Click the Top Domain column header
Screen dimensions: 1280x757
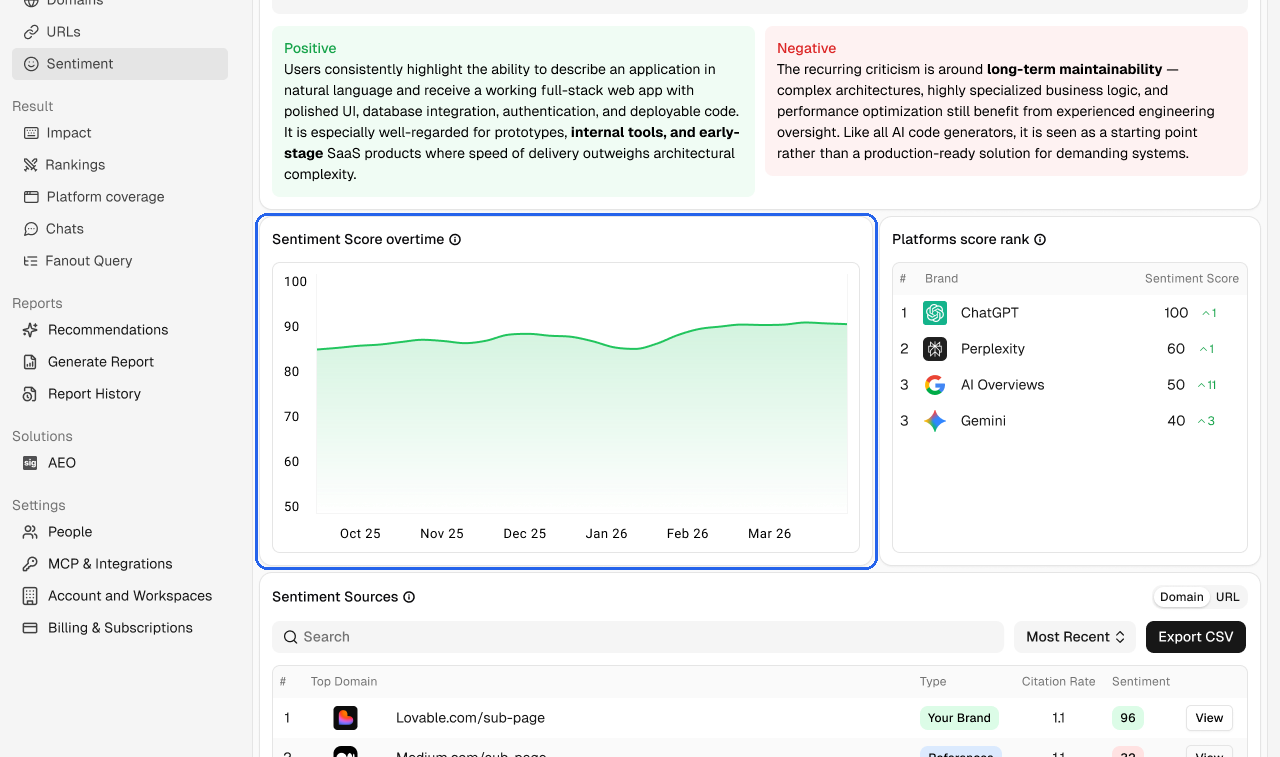[x=344, y=682]
